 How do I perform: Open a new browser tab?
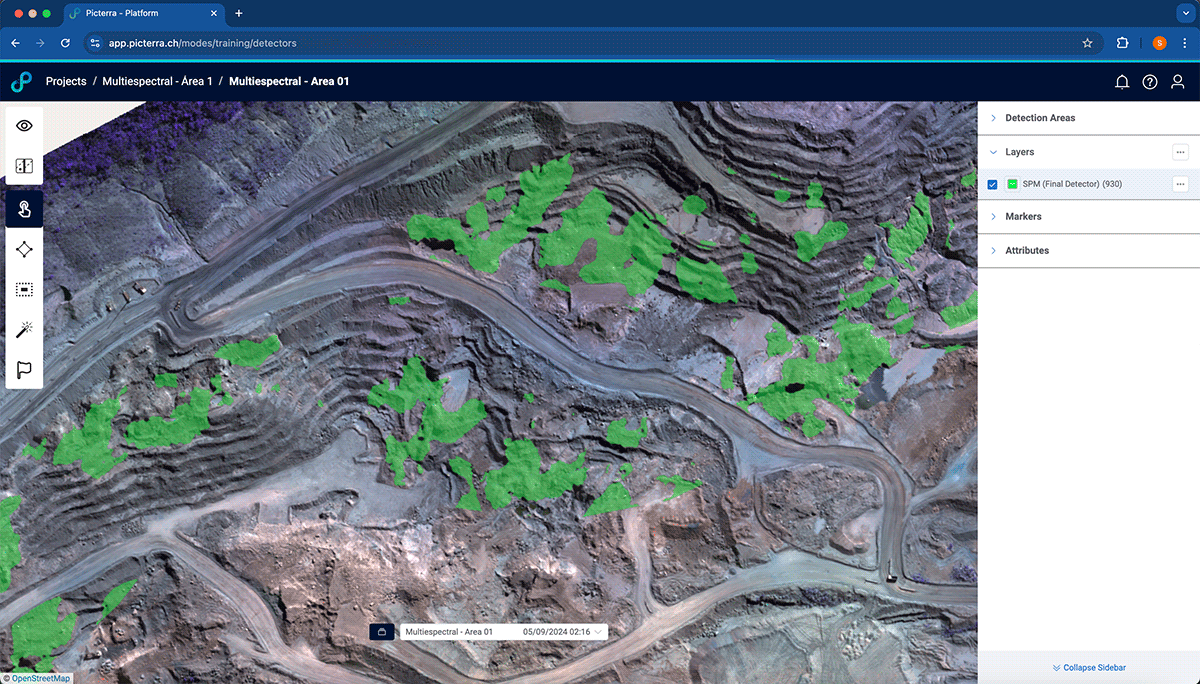tap(239, 14)
